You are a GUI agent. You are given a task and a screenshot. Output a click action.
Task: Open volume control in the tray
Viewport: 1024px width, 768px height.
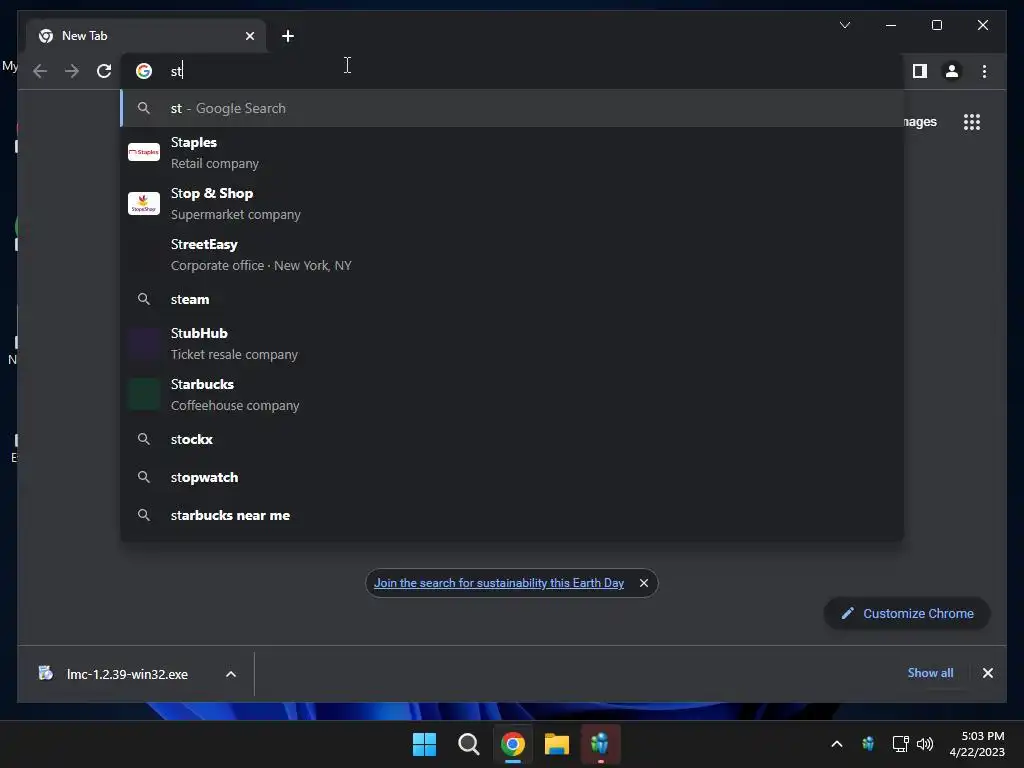pyautogui.click(x=925, y=744)
